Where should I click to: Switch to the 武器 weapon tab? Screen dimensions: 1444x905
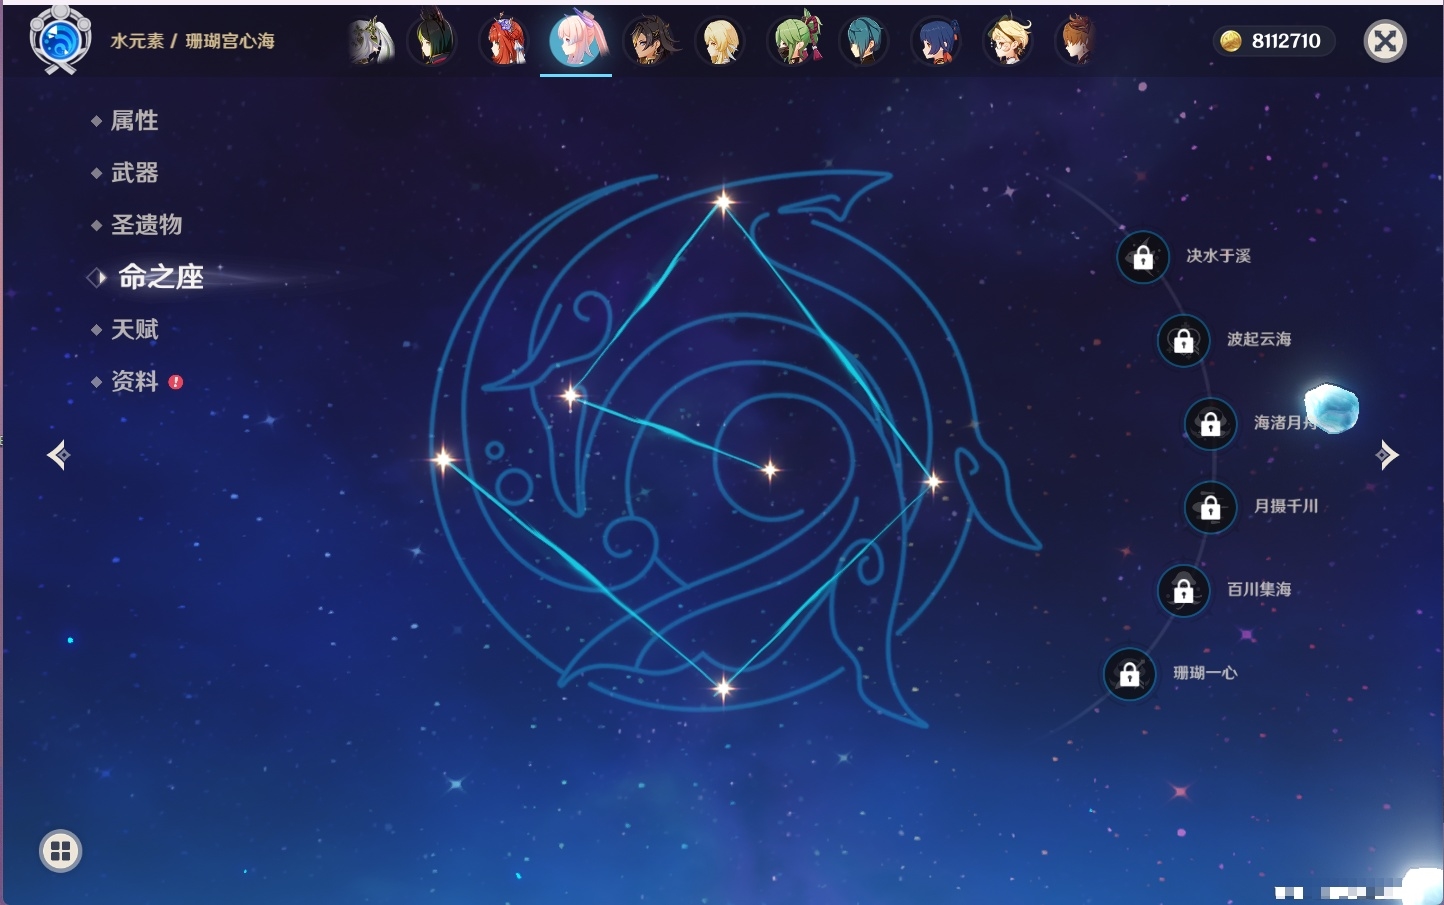tap(134, 173)
